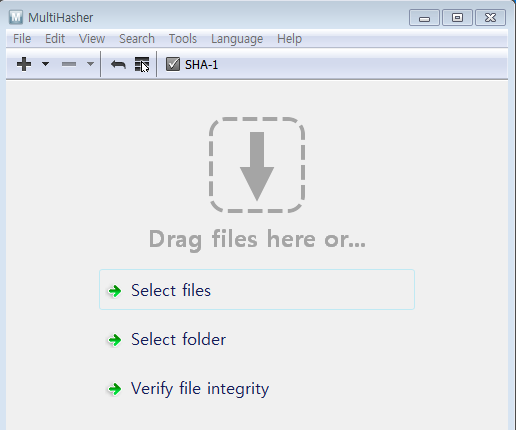This screenshot has height=430, width=516.
Task: Open the Help menu
Action: point(289,39)
